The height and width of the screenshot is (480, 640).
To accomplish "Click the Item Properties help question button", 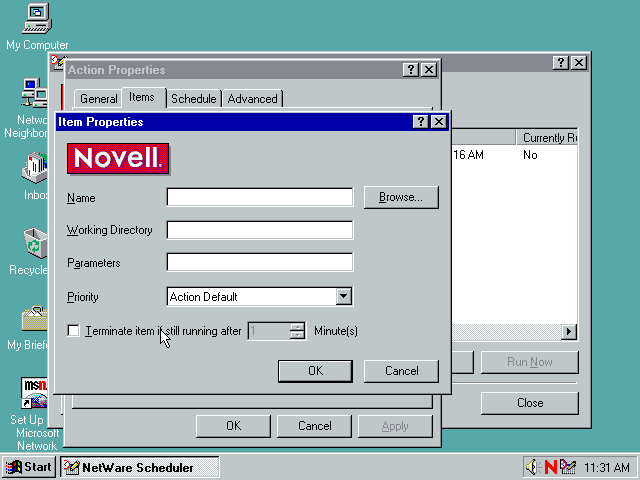I will (x=420, y=122).
